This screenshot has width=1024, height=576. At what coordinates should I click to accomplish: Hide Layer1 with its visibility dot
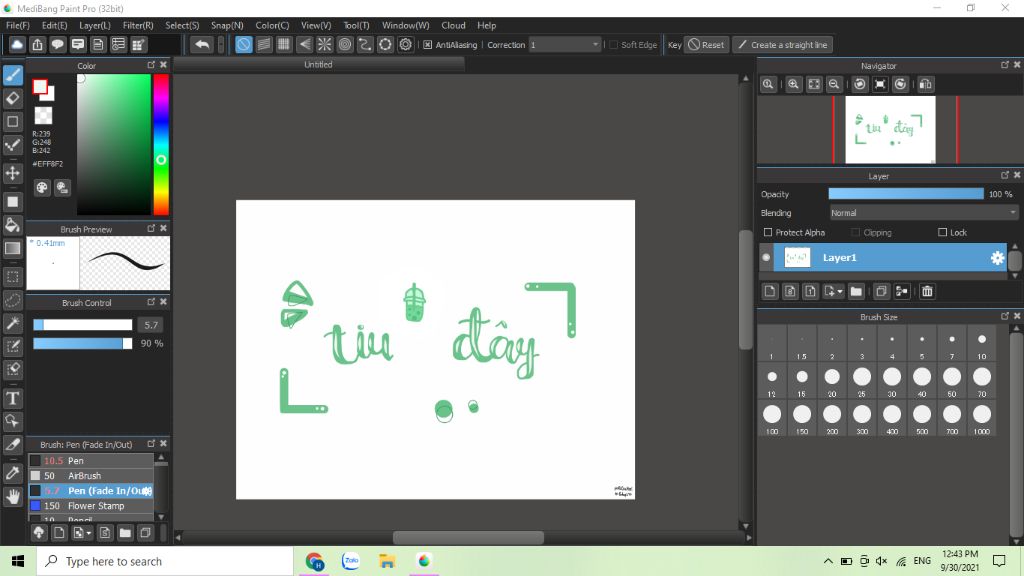[x=766, y=257]
